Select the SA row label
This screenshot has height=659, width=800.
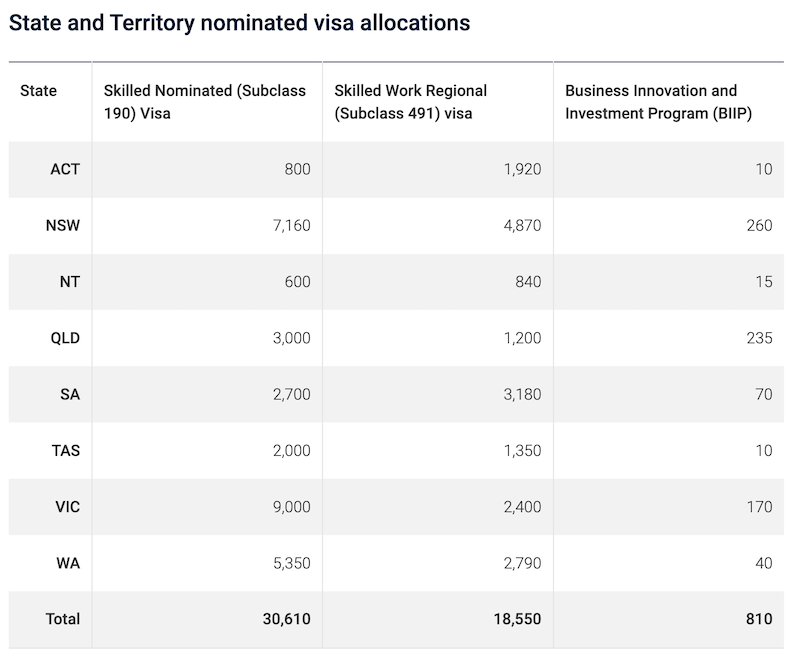coord(70,394)
